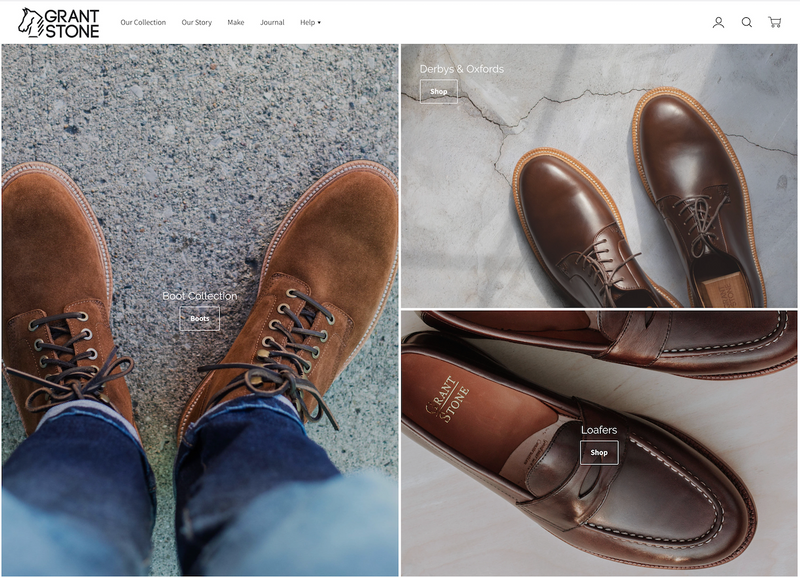Viewport: 800px width, 577px height.
Task: Click the arrow beside Help
Action: (319, 22)
